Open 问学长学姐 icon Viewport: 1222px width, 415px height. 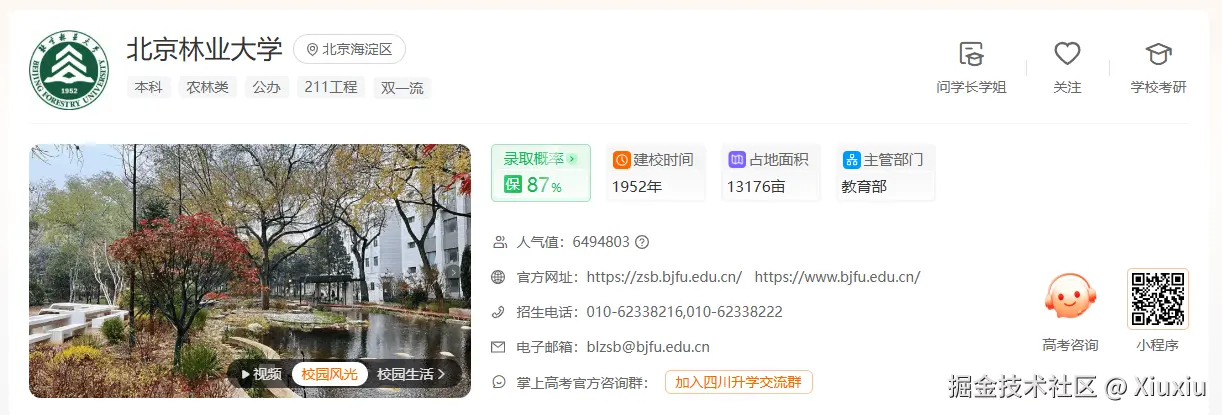(x=971, y=54)
